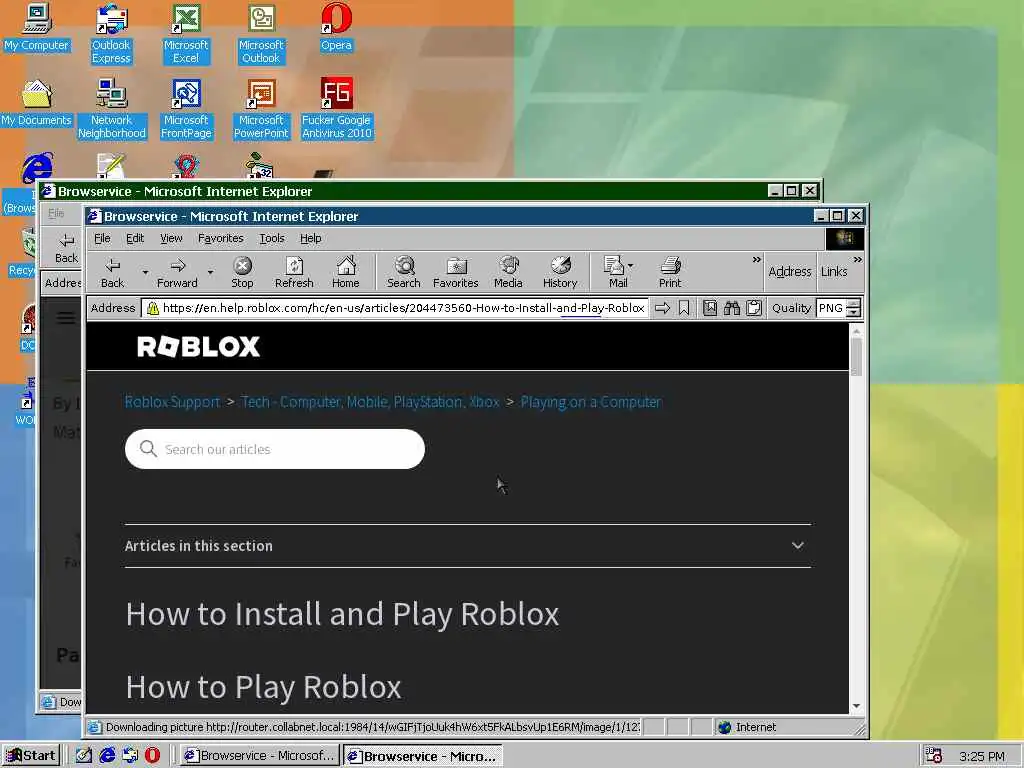Stop the page loading

[242, 272]
